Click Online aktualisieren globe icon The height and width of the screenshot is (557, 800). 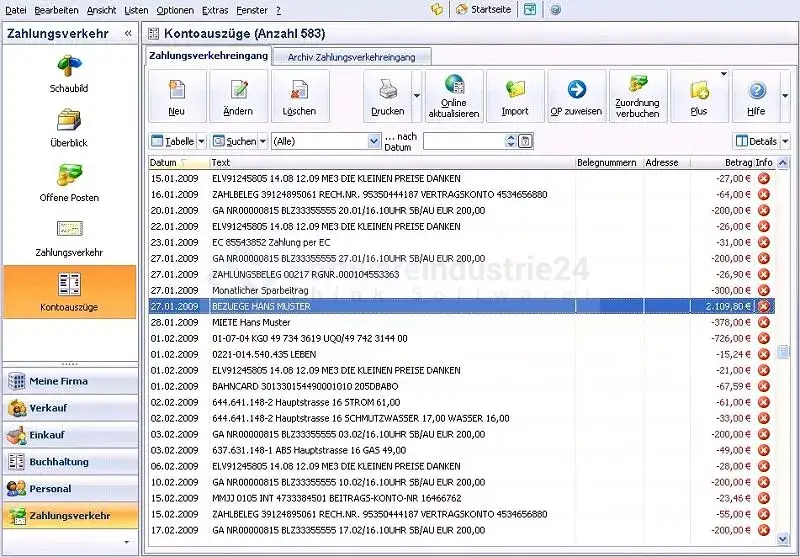pyautogui.click(x=454, y=87)
